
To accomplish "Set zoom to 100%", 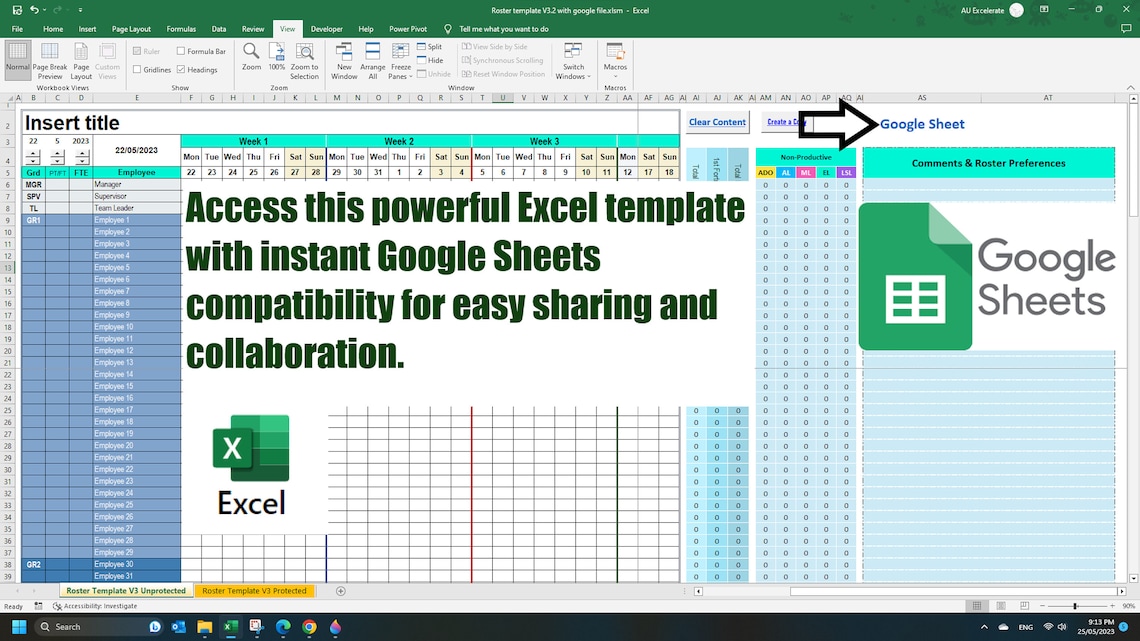I will (277, 58).
